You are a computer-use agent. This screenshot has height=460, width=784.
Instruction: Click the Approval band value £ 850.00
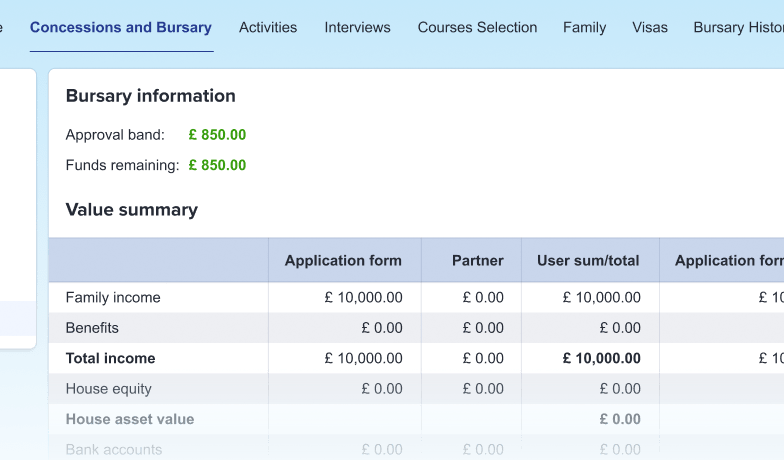tap(217, 135)
